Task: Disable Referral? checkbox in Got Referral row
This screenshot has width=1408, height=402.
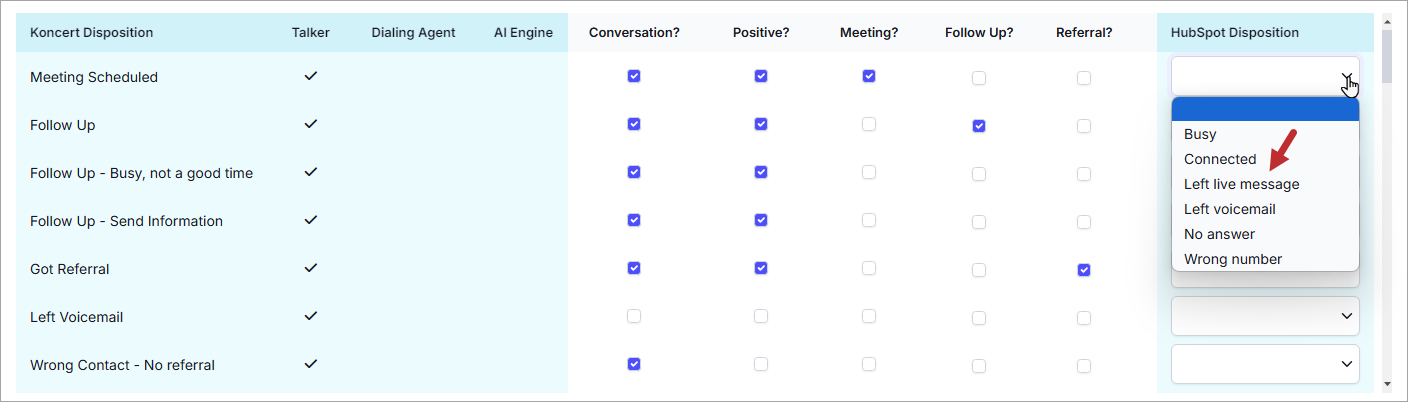Action: pos(1084,270)
